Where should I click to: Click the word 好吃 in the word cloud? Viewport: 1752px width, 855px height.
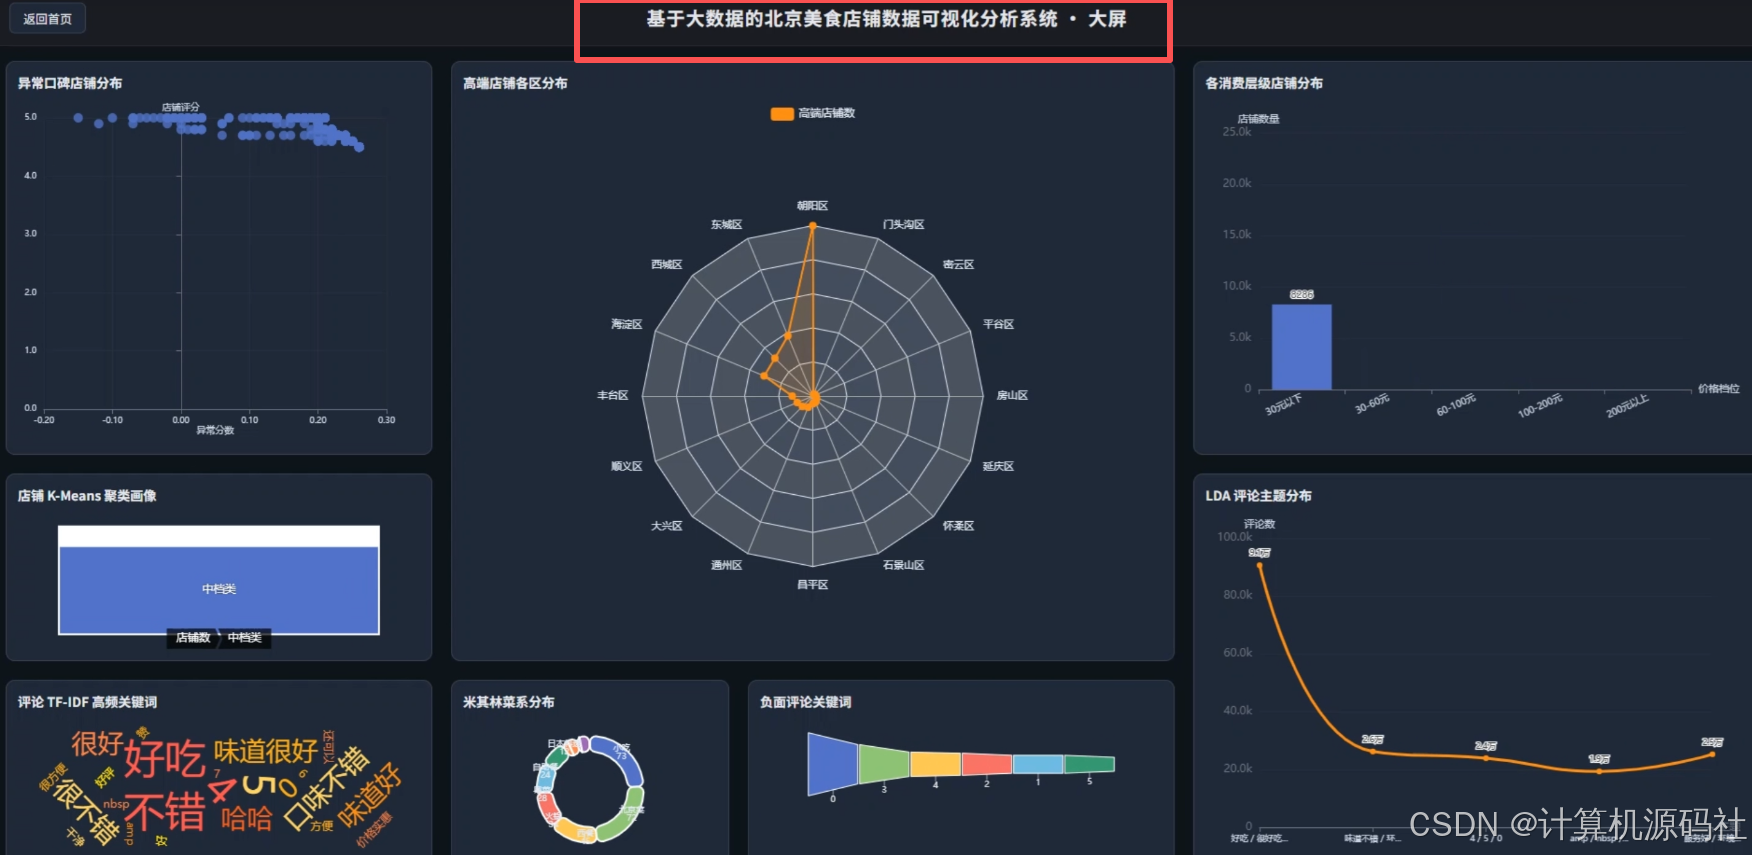coord(165,759)
